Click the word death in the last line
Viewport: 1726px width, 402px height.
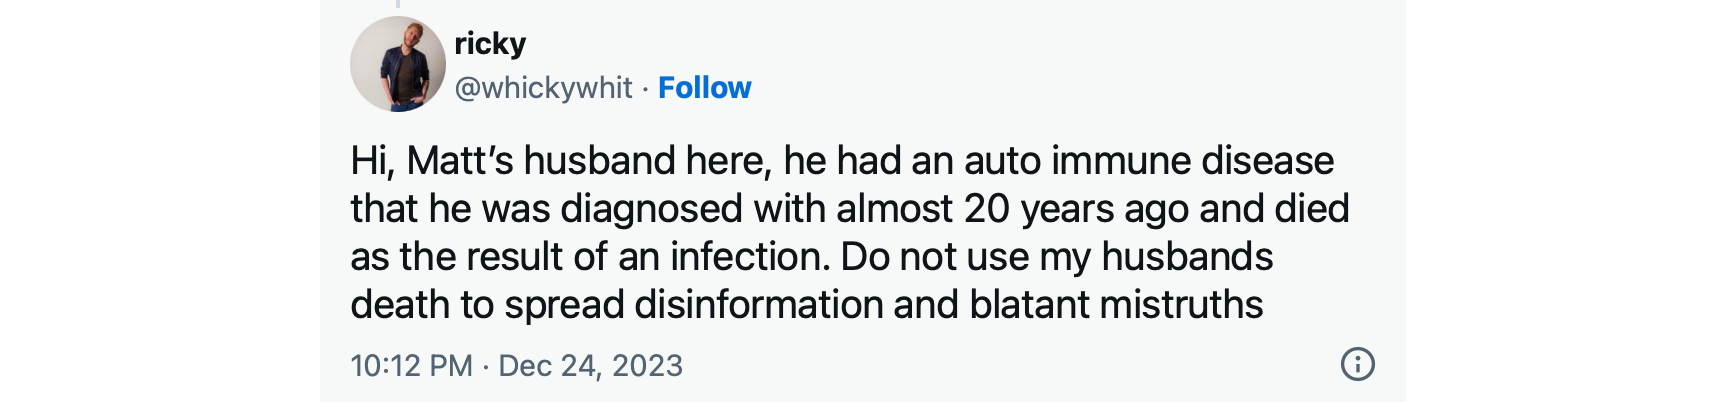click(x=400, y=305)
